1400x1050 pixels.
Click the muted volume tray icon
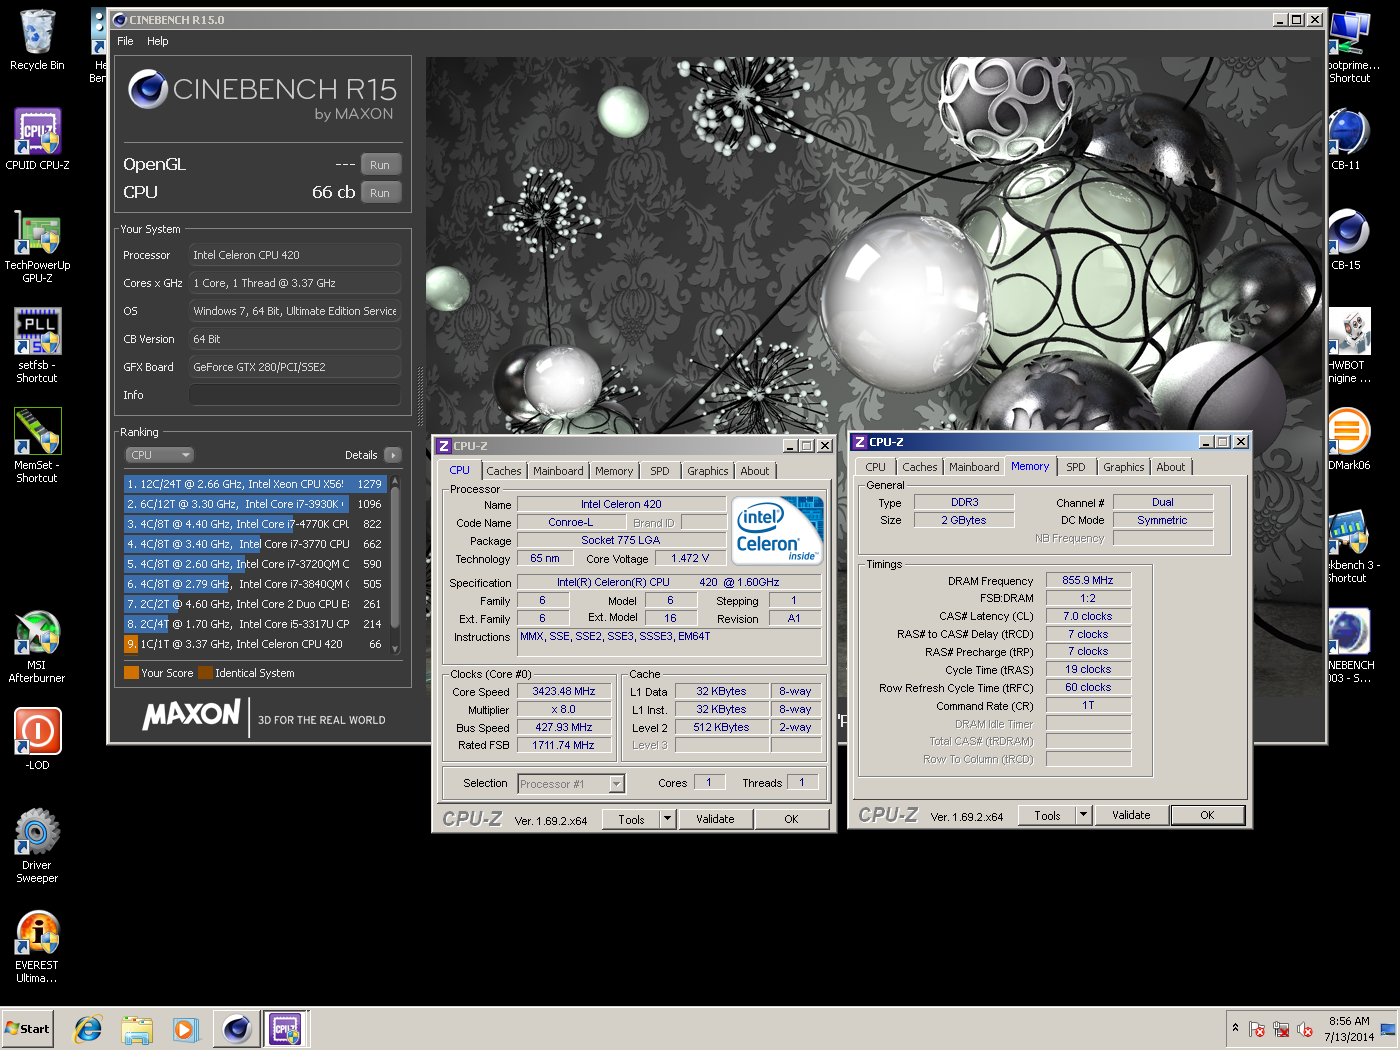coord(1304,1029)
